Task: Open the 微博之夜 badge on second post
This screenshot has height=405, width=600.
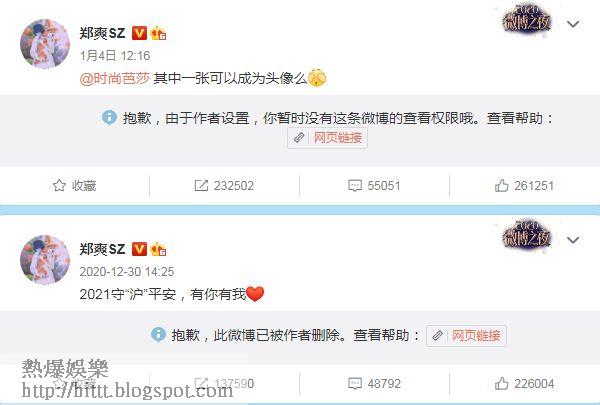Action: pos(527,235)
